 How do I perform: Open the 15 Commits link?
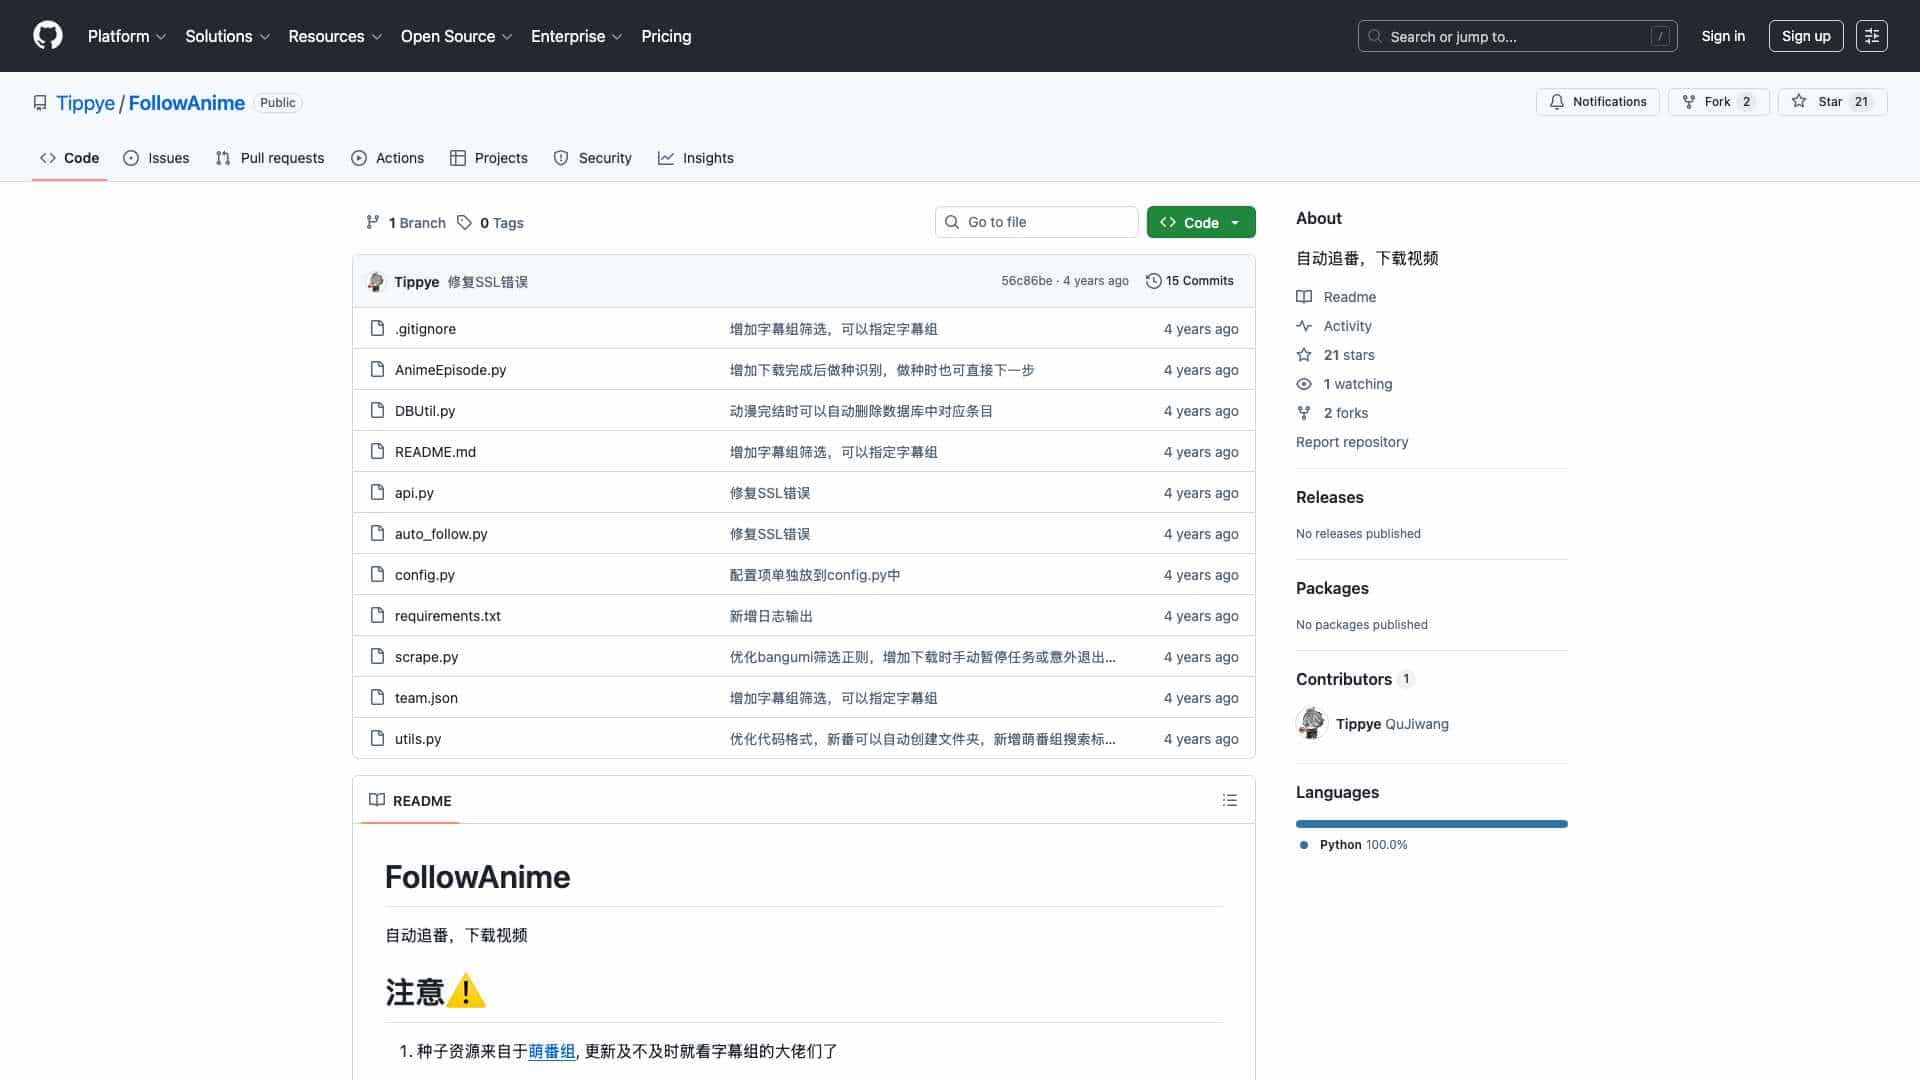coord(1190,281)
